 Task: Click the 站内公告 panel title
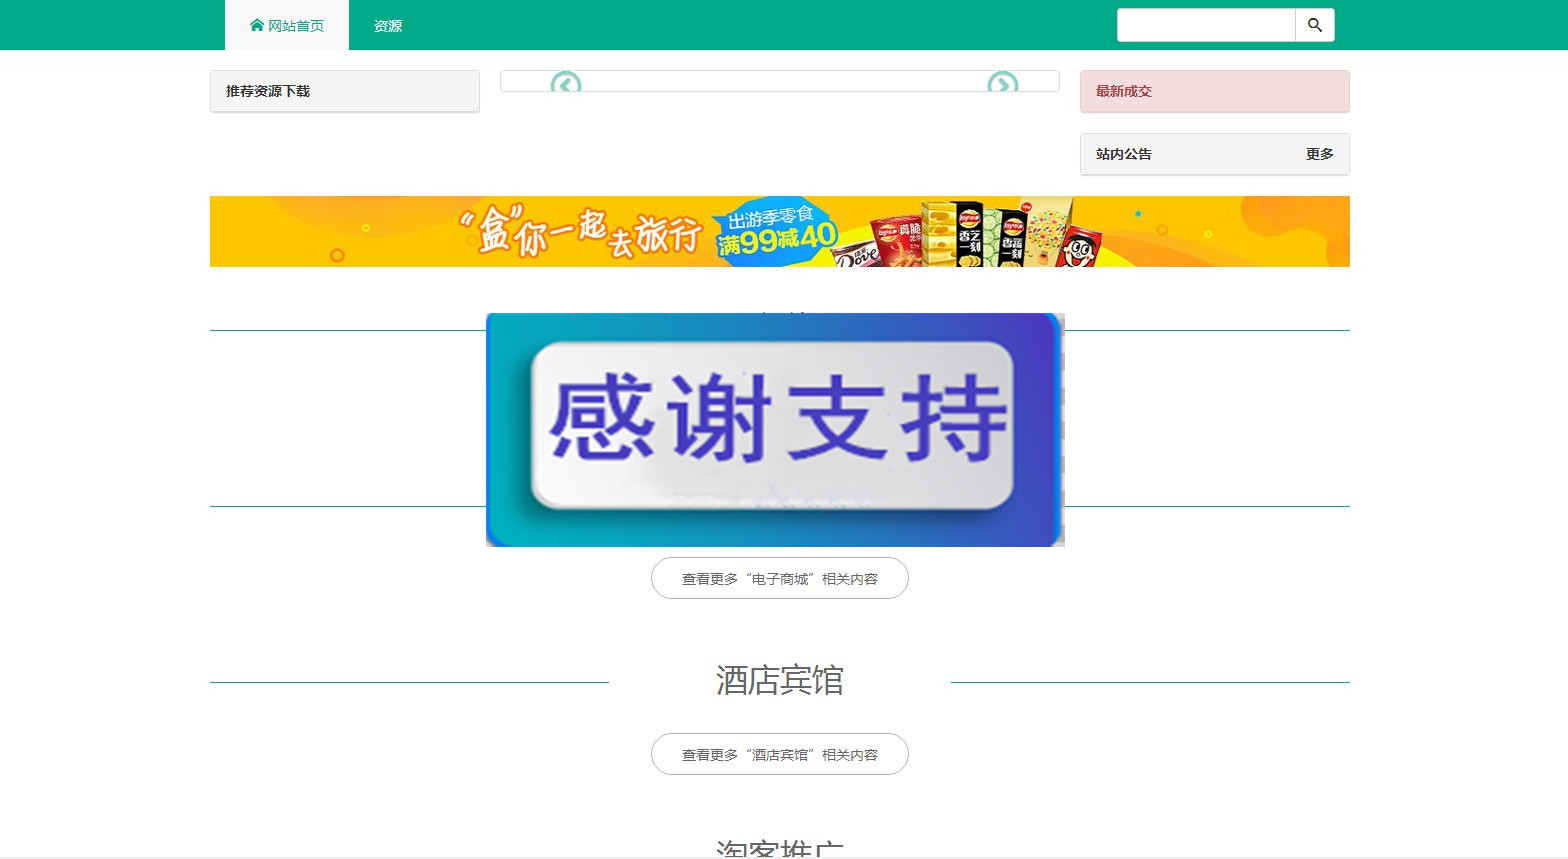pos(1124,154)
